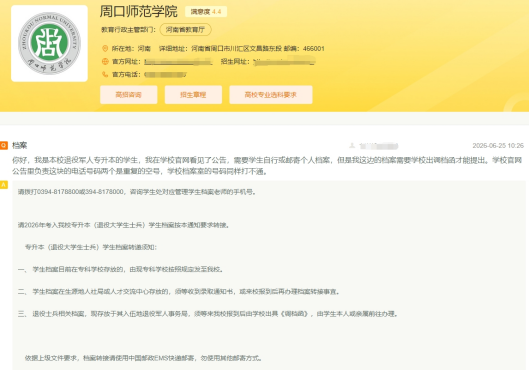Image resolution: width=529 pixels, height=370 pixels.
Task: Click the globe icon beside 官方网址
Action: pos(105,61)
